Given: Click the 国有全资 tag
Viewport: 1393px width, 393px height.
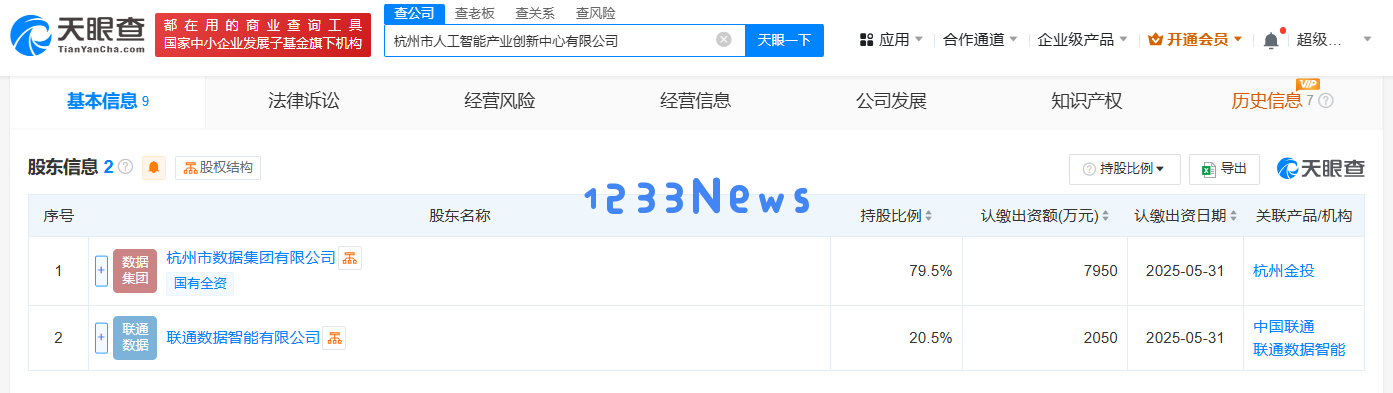Looking at the screenshot, I should click(200, 283).
